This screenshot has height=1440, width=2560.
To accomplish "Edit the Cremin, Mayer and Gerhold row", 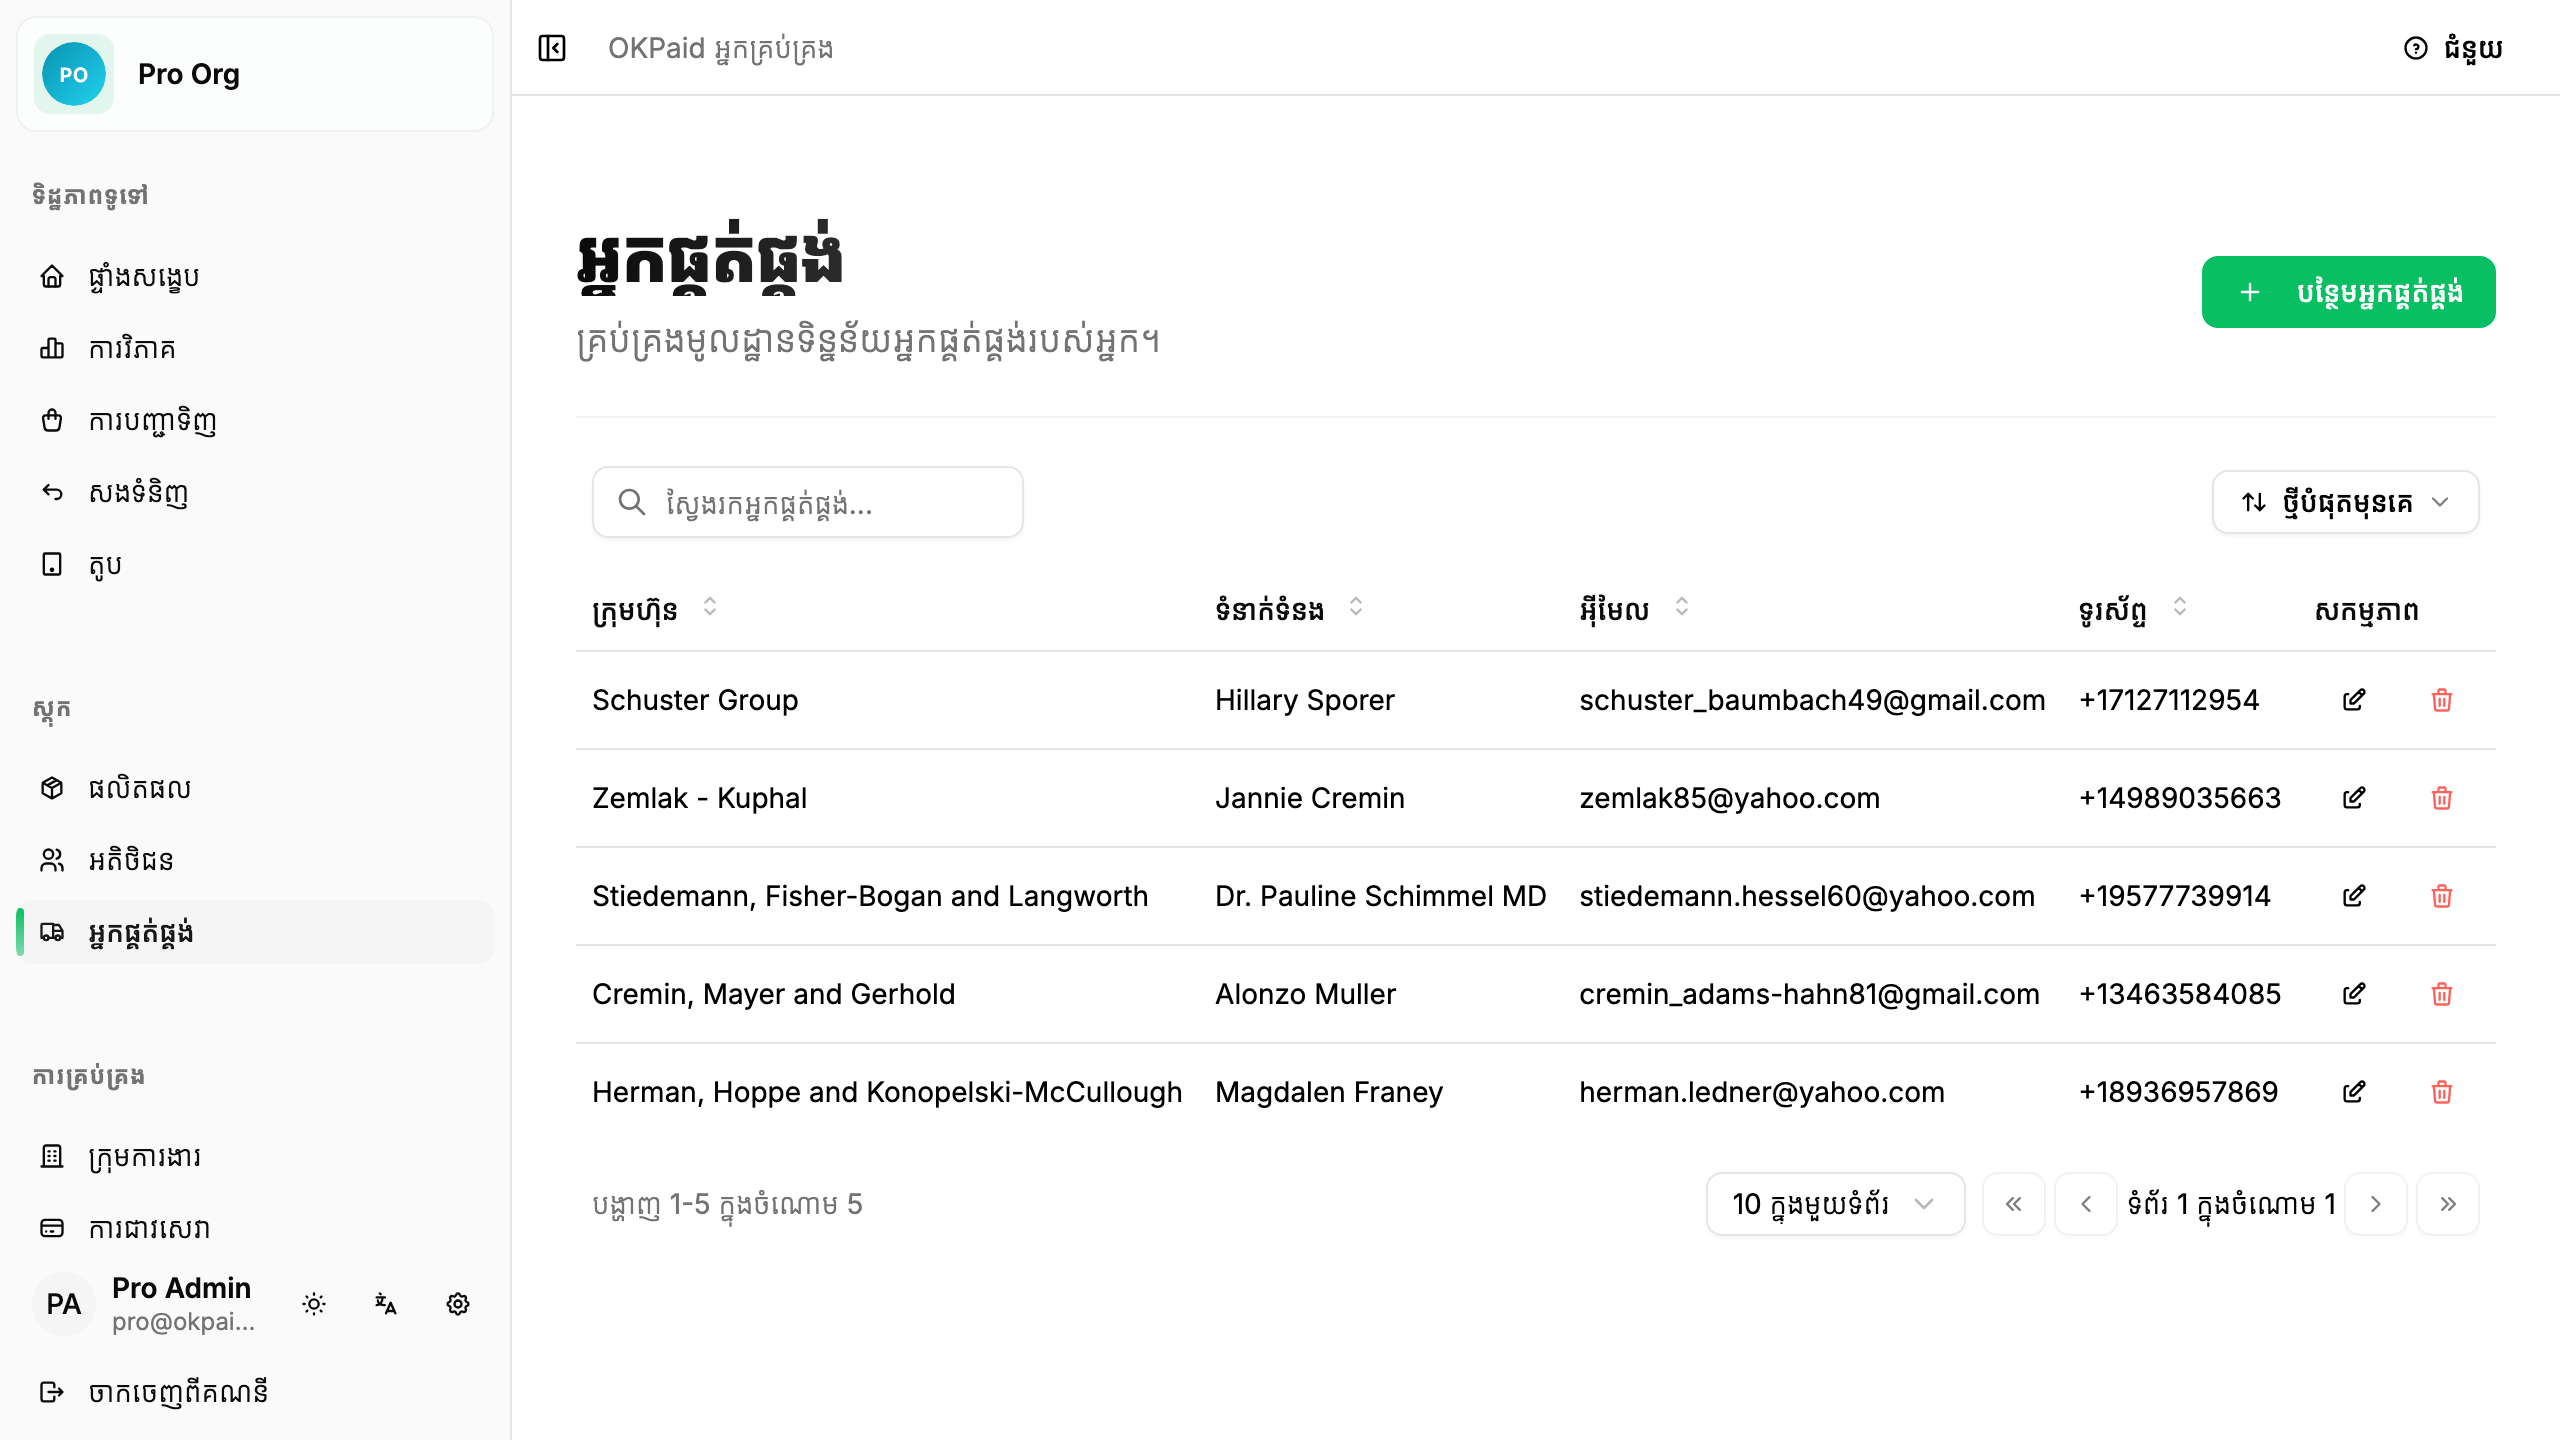I will point(2354,994).
